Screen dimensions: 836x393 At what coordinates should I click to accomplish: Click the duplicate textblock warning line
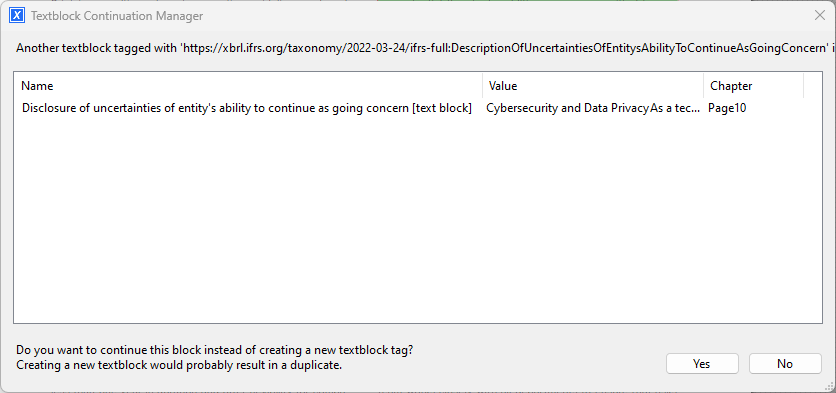click(x=179, y=366)
